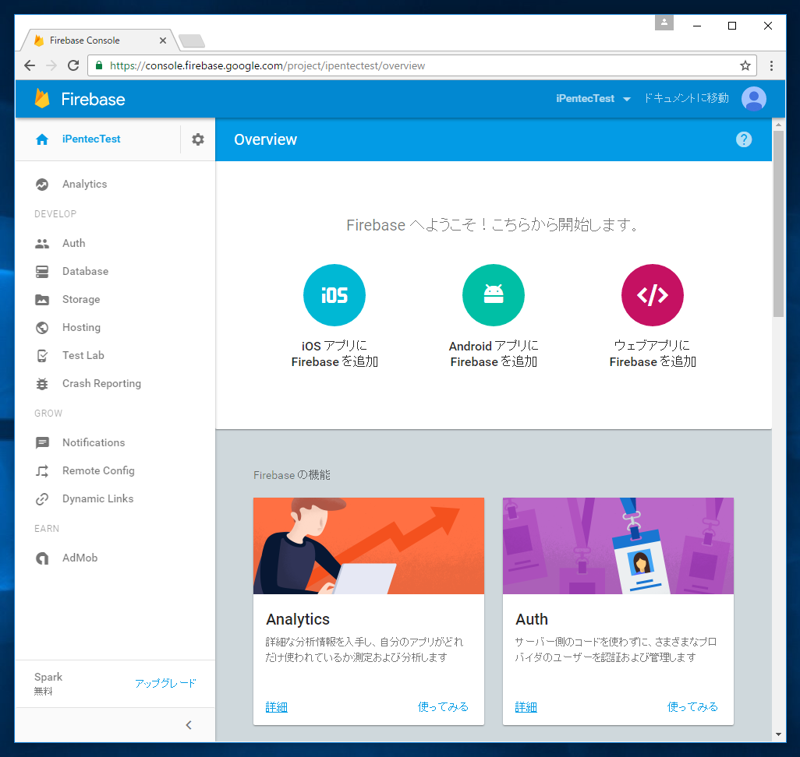The height and width of the screenshot is (757, 800).
Task: Go to Hosting in the sidebar
Action: click(x=82, y=327)
